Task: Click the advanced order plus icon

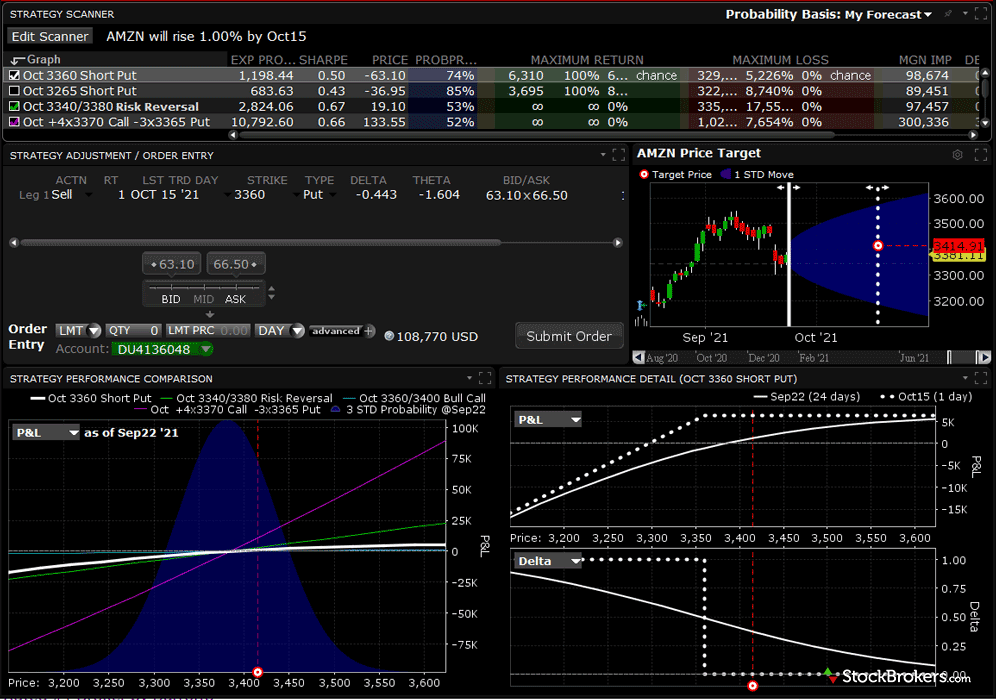Action: point(369,331)
